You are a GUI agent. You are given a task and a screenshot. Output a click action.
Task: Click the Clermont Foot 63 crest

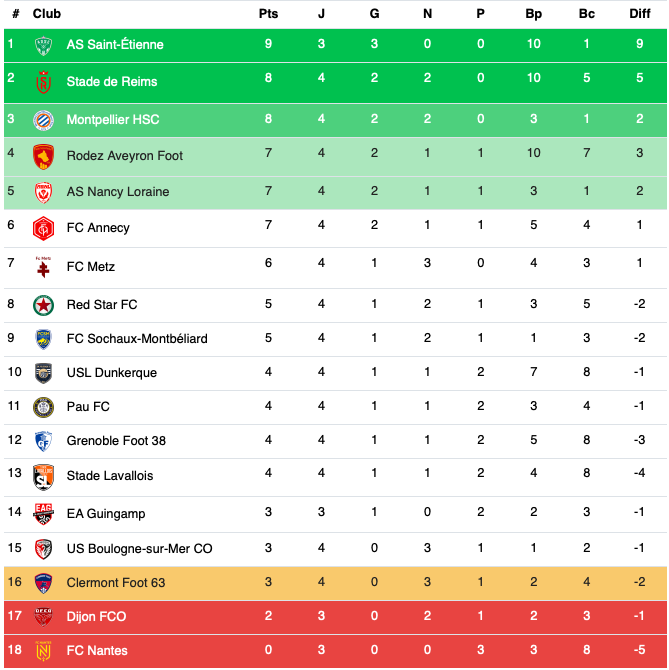(43, 583)
